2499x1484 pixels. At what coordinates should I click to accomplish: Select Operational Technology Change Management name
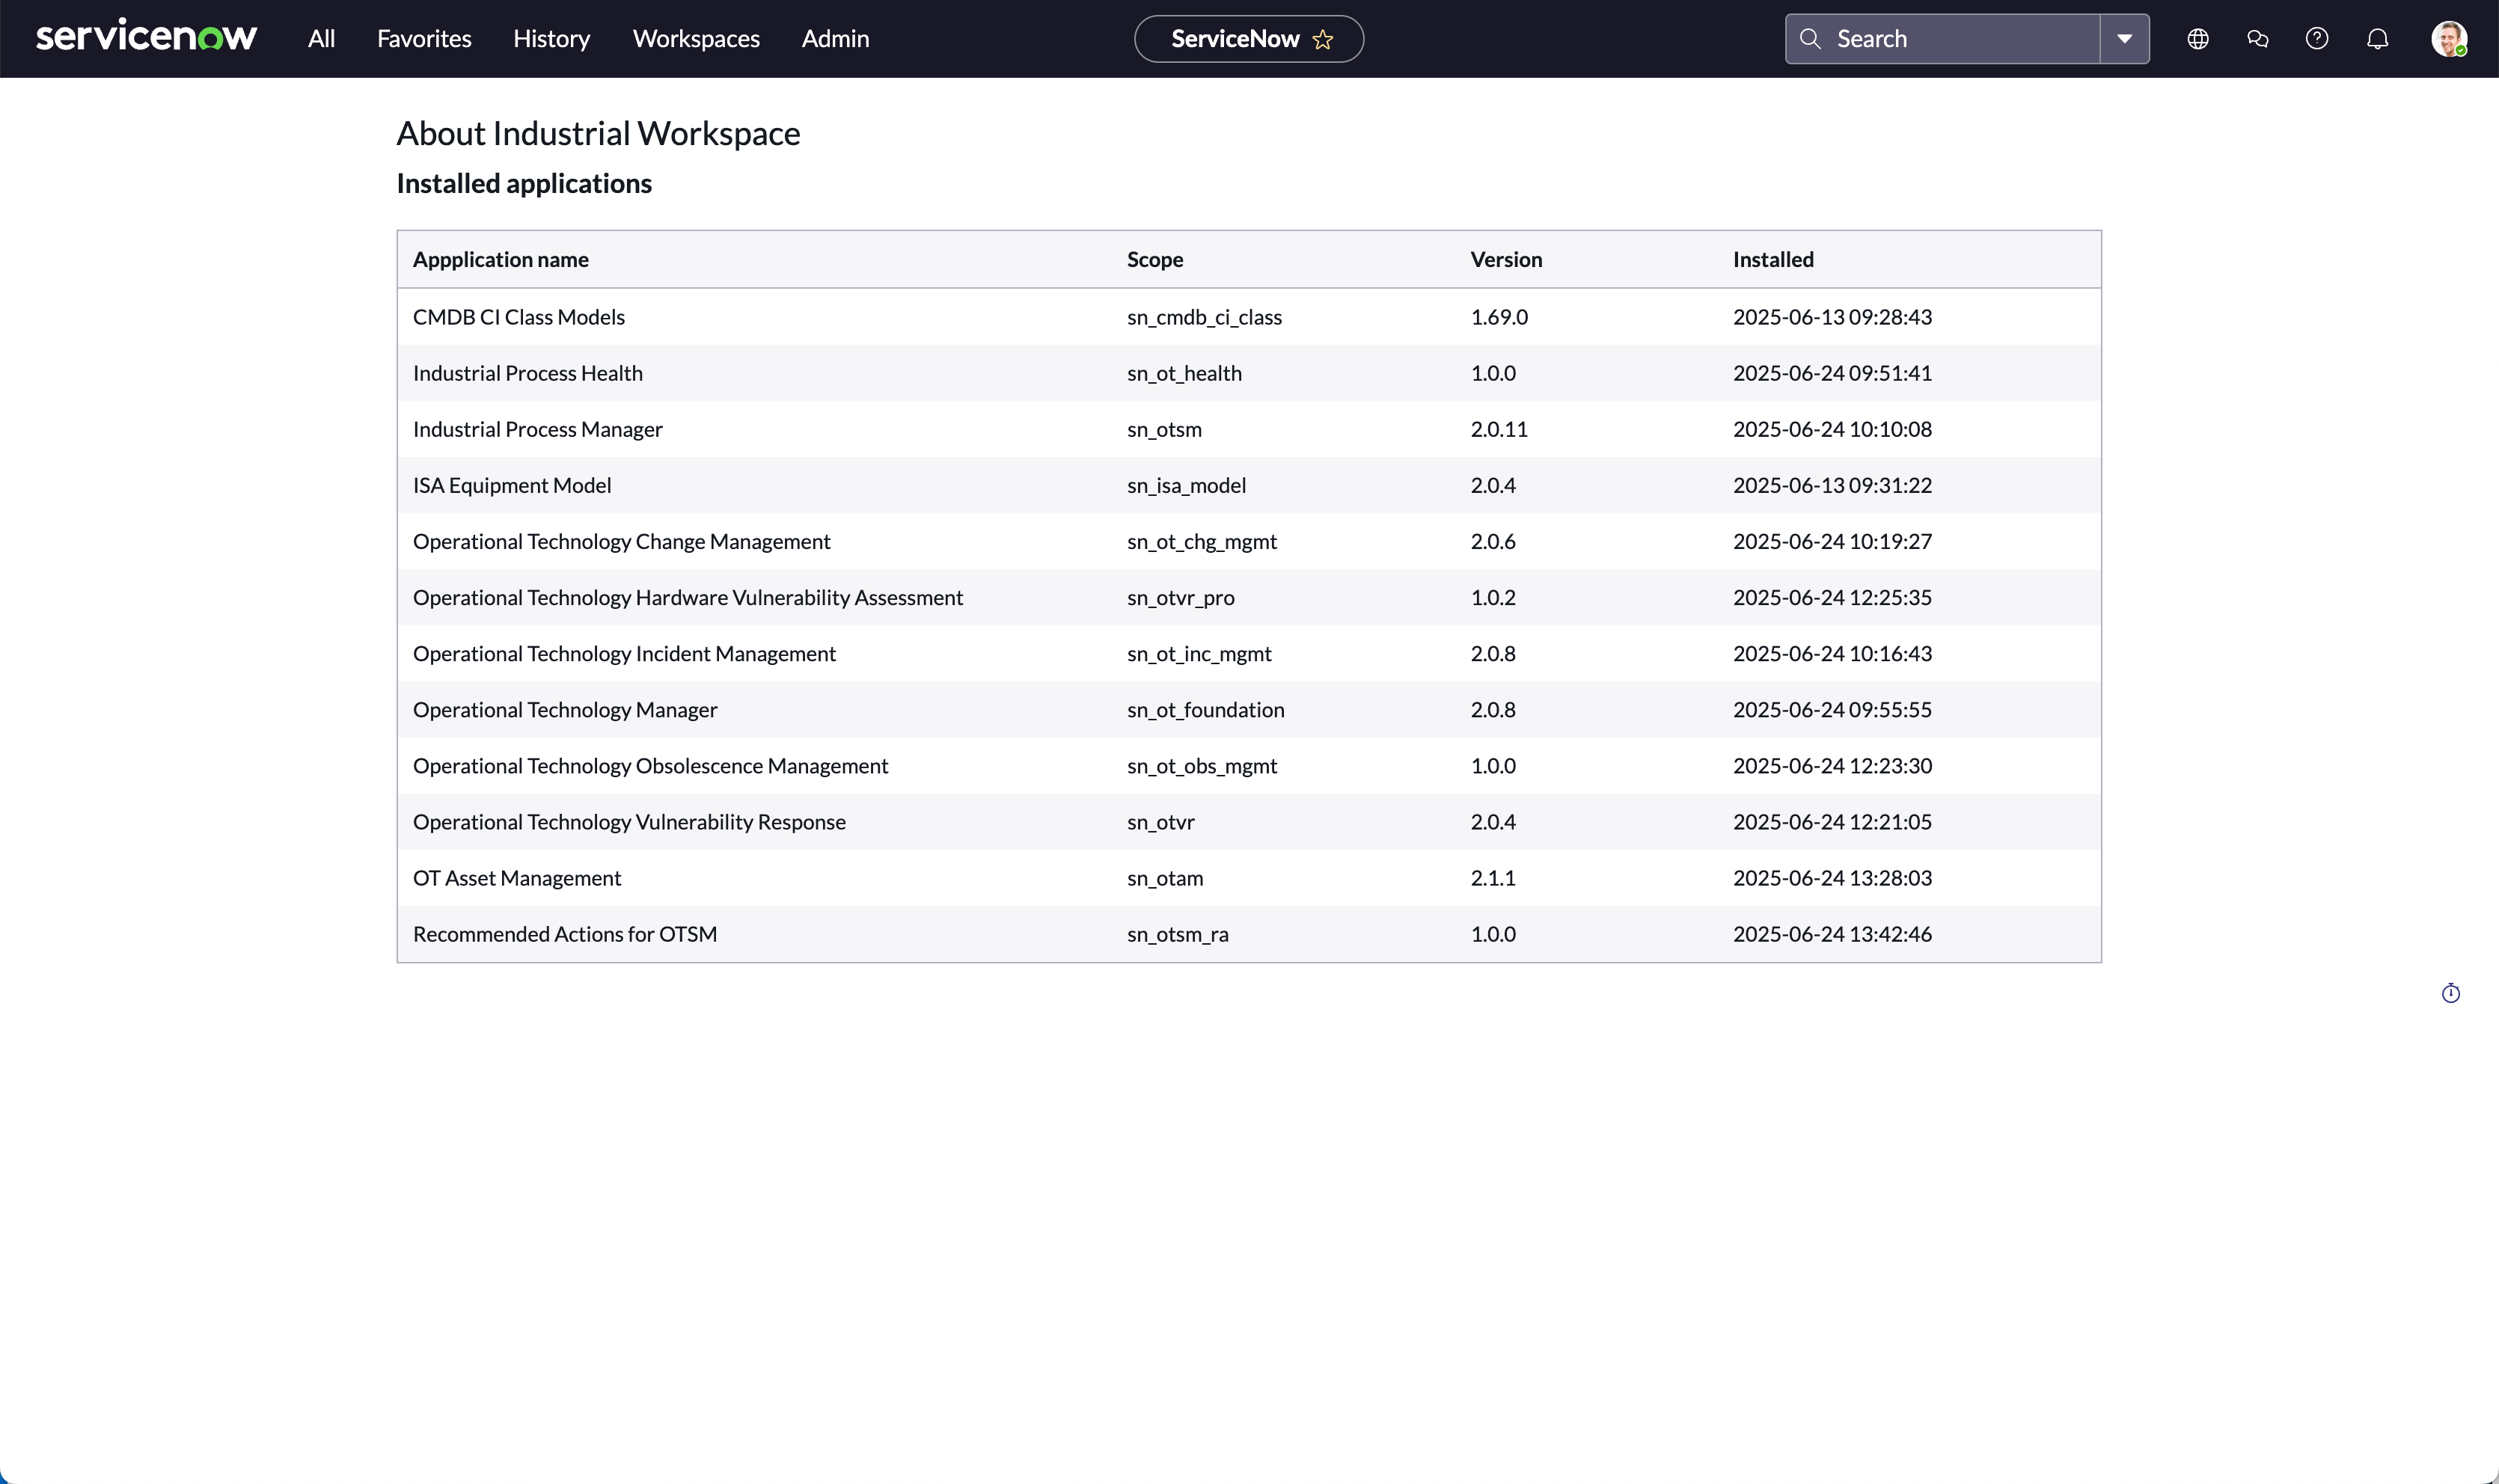click(622, 541)
